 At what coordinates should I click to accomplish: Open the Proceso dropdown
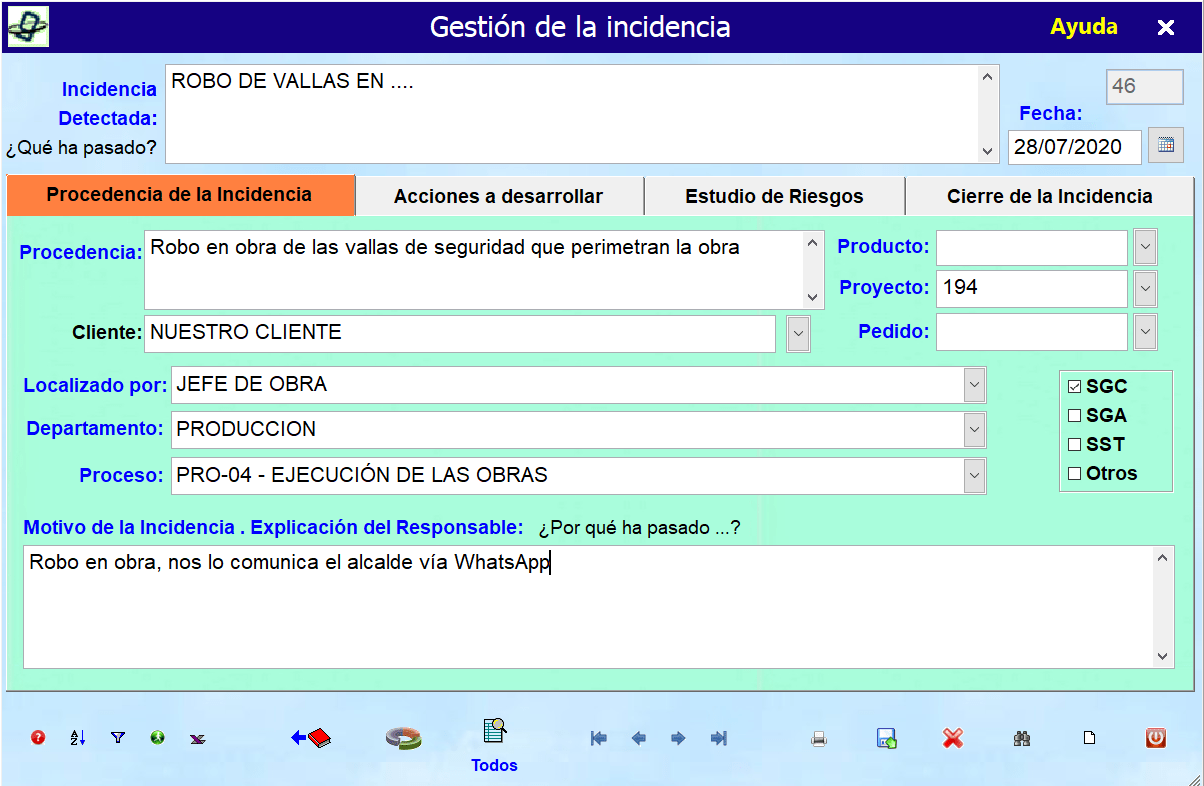click(x=974, y=476)
